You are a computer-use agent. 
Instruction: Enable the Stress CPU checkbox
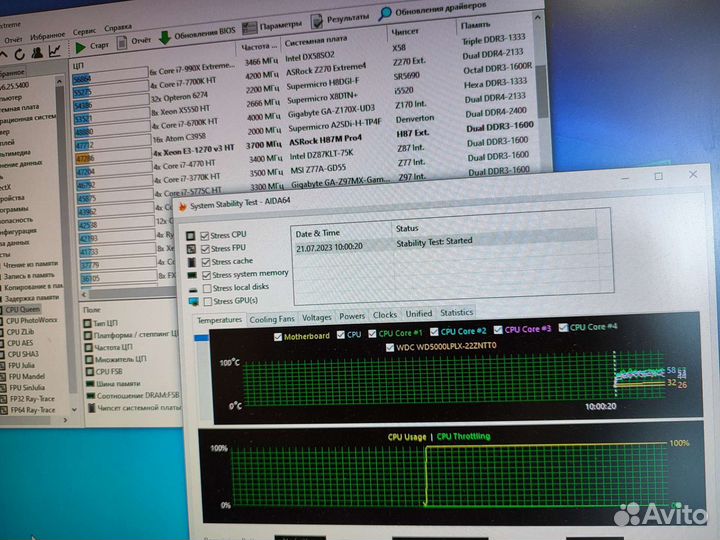coord(204,236)
